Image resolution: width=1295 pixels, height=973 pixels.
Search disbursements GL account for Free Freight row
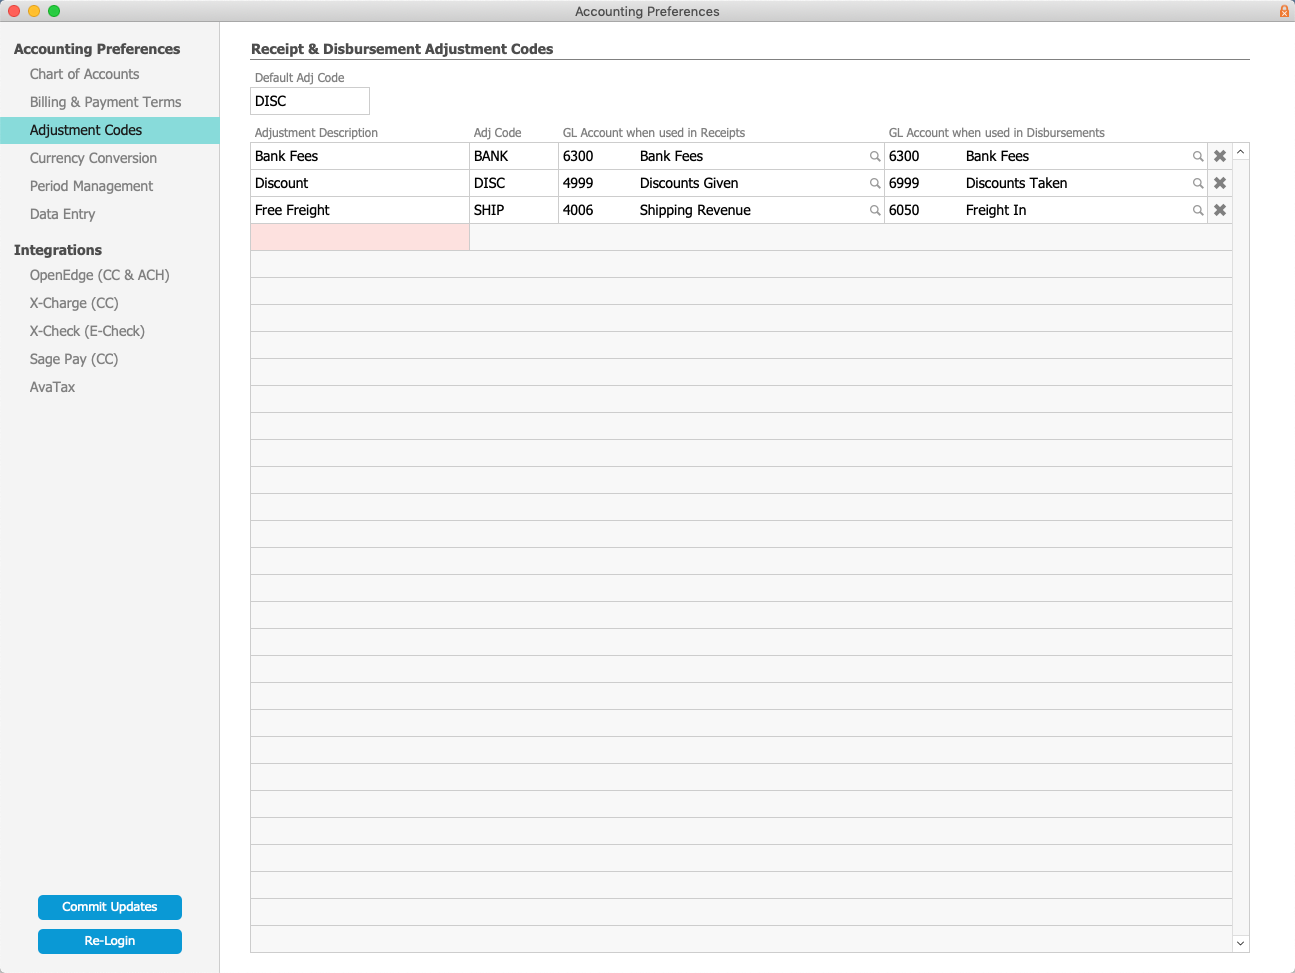point(1198,210)
